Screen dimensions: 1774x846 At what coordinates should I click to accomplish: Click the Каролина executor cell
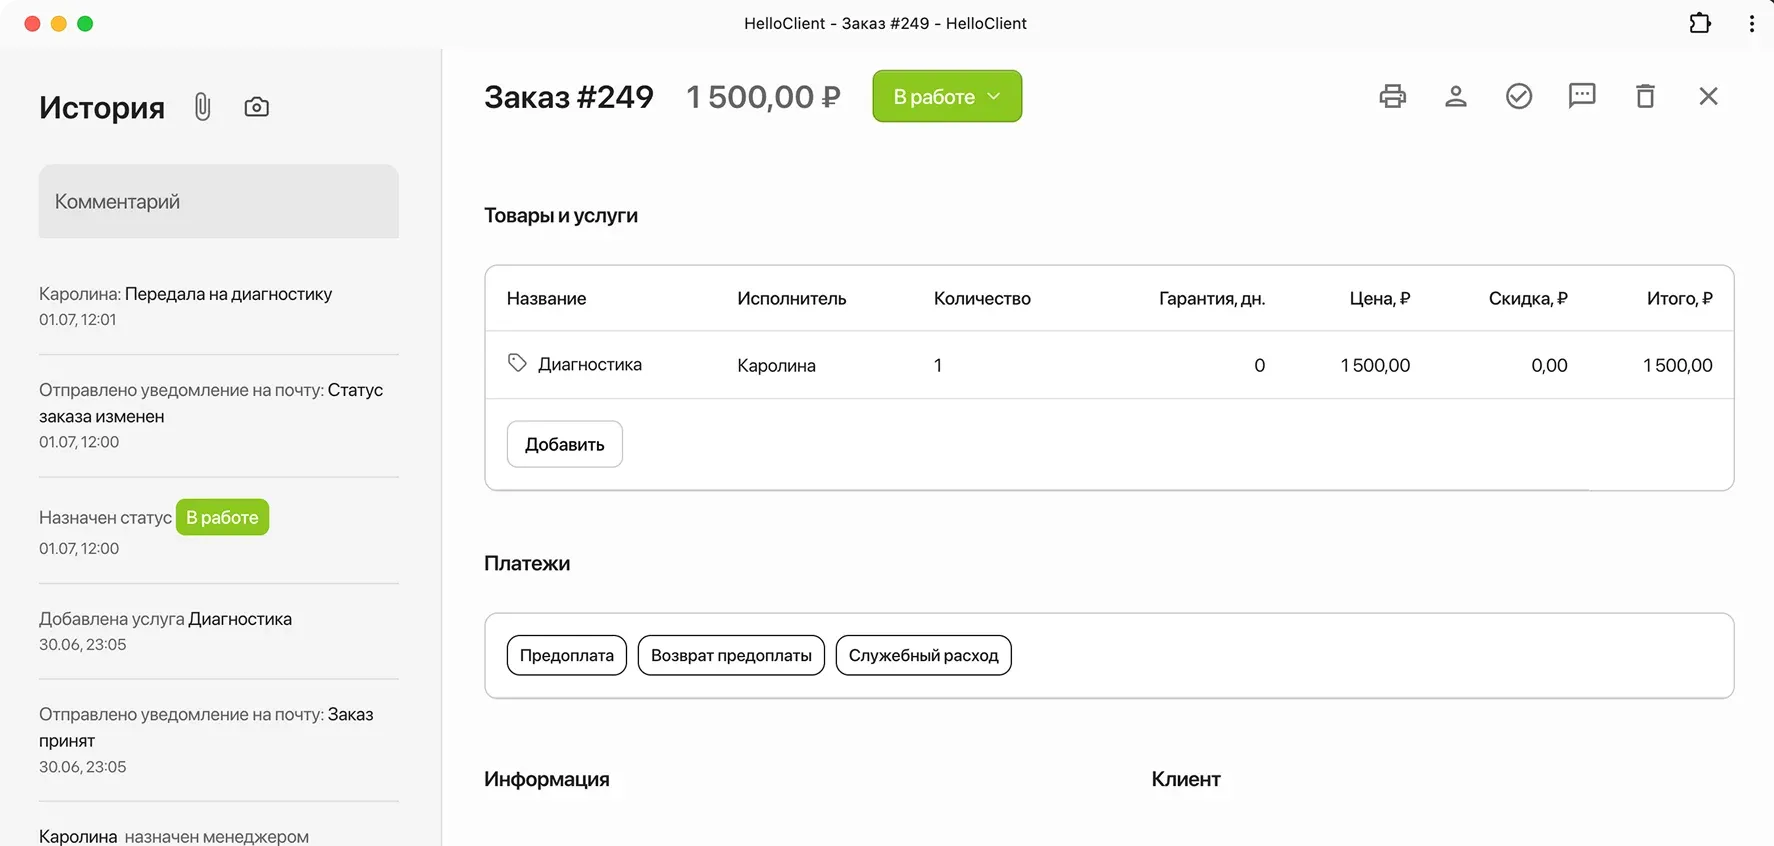(776, 365)
